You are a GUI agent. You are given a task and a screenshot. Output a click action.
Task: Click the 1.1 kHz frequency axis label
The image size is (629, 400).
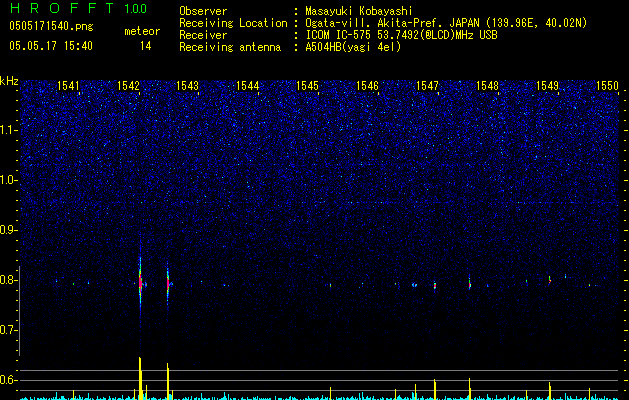(x=9, y=130)
